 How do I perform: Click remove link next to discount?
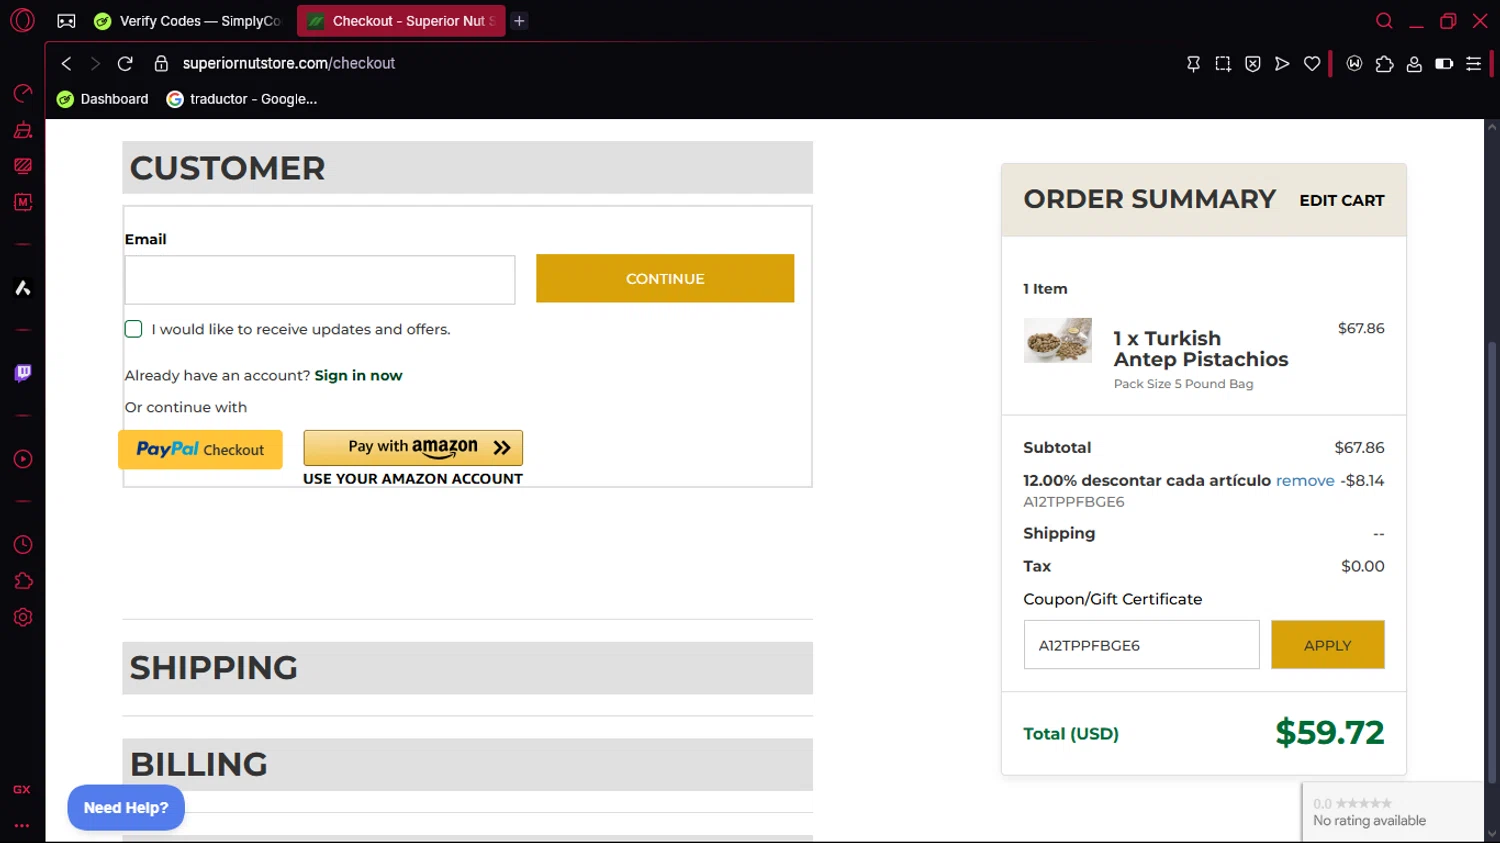(1305, 480)
